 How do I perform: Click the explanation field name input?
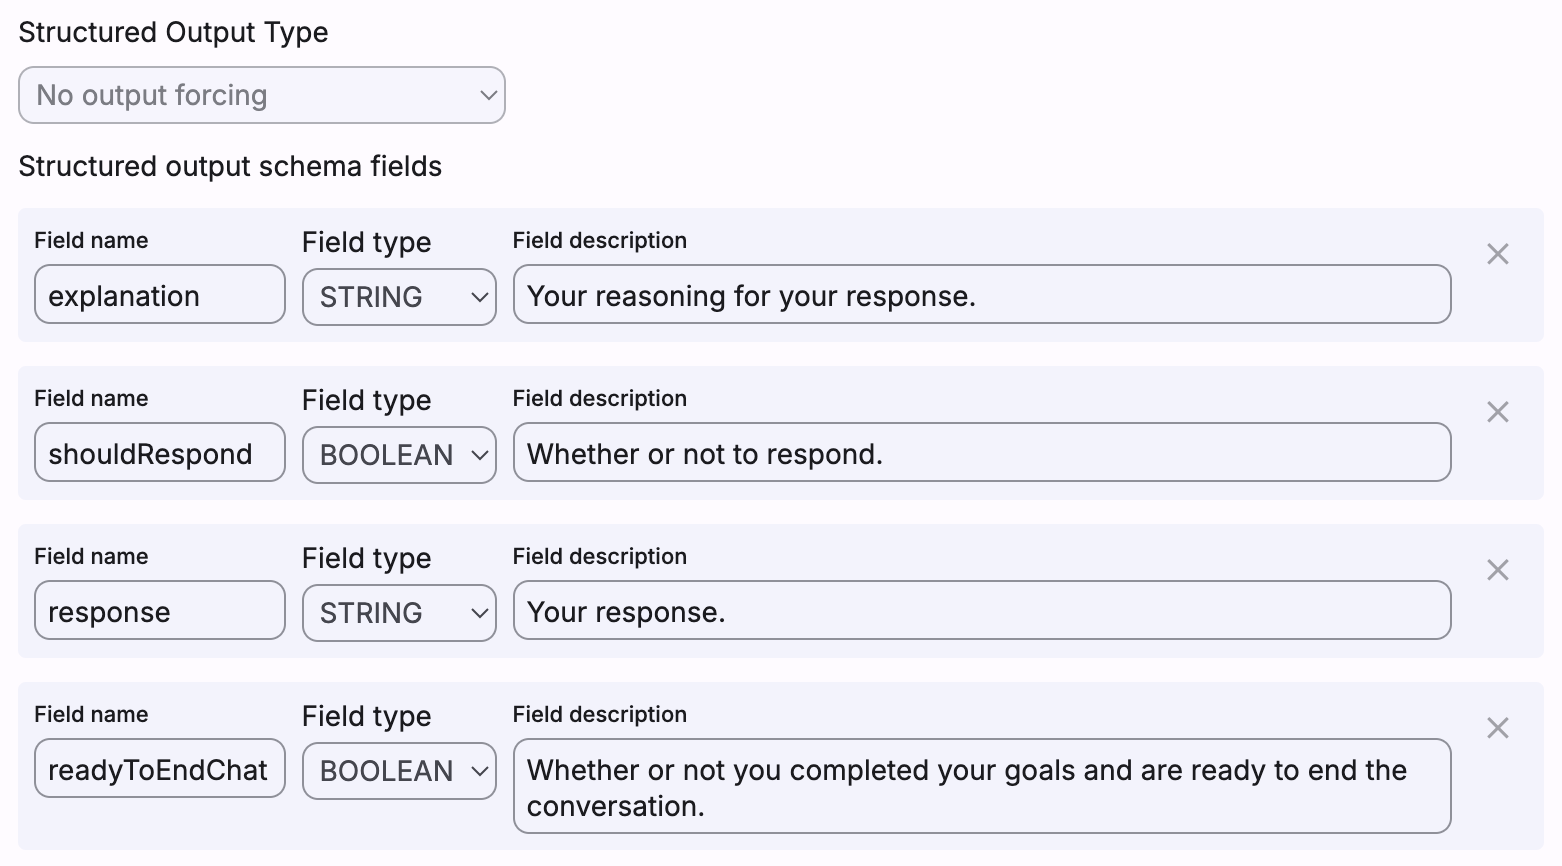tap(159, 295)
